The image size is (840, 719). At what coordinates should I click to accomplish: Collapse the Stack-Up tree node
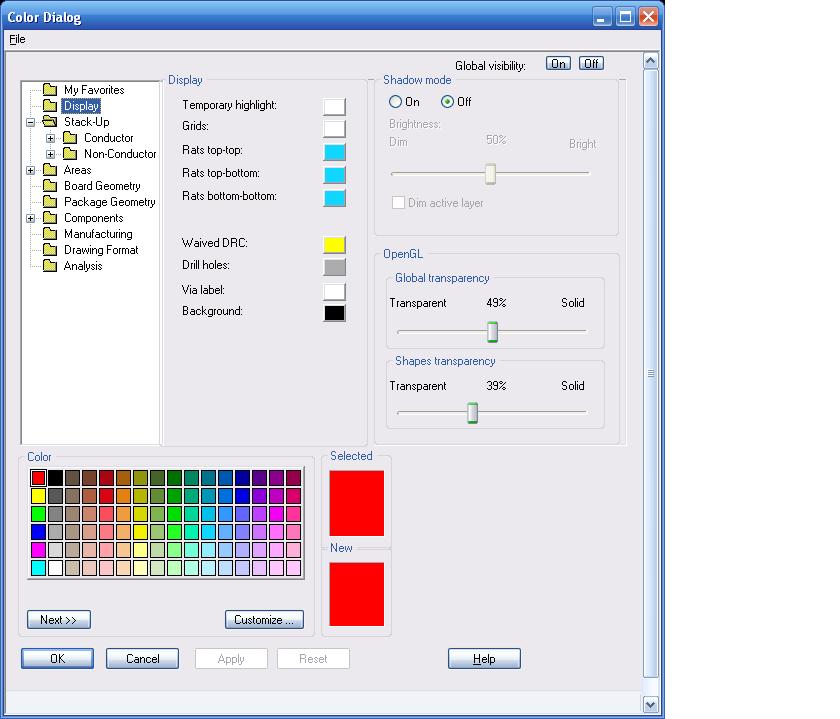click(31, 122)
